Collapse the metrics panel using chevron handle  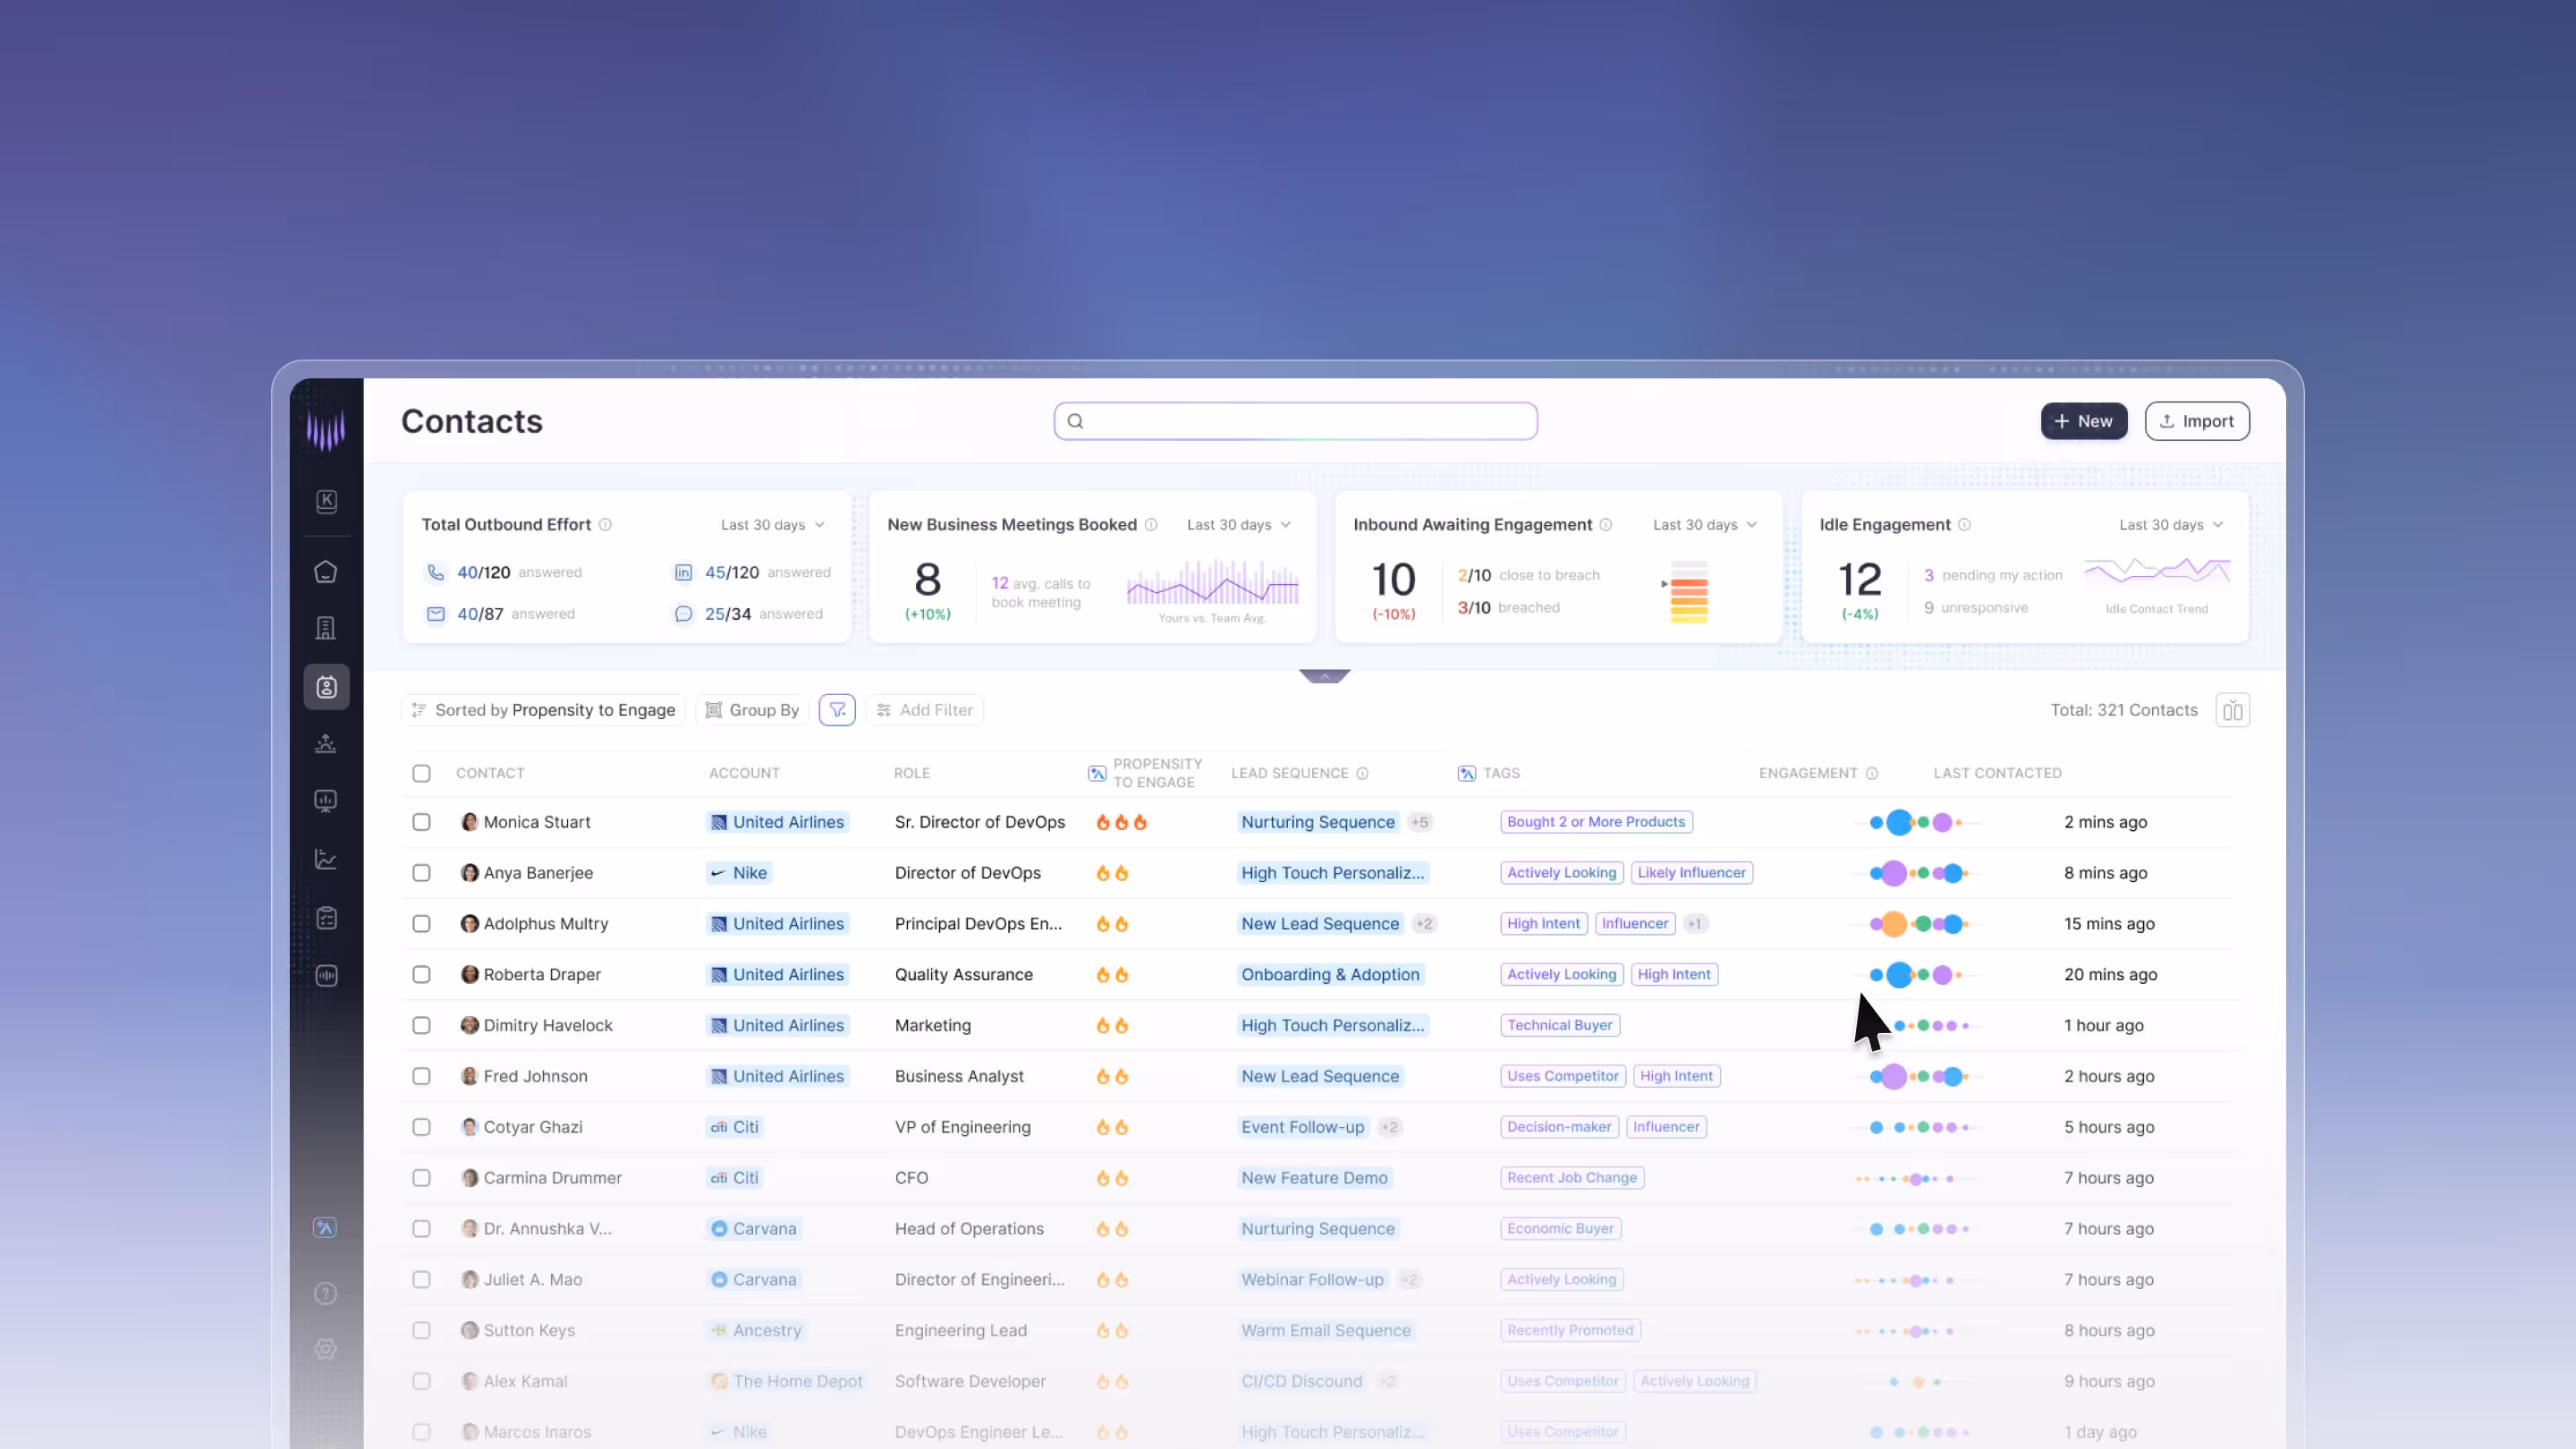pos(1324,677)
